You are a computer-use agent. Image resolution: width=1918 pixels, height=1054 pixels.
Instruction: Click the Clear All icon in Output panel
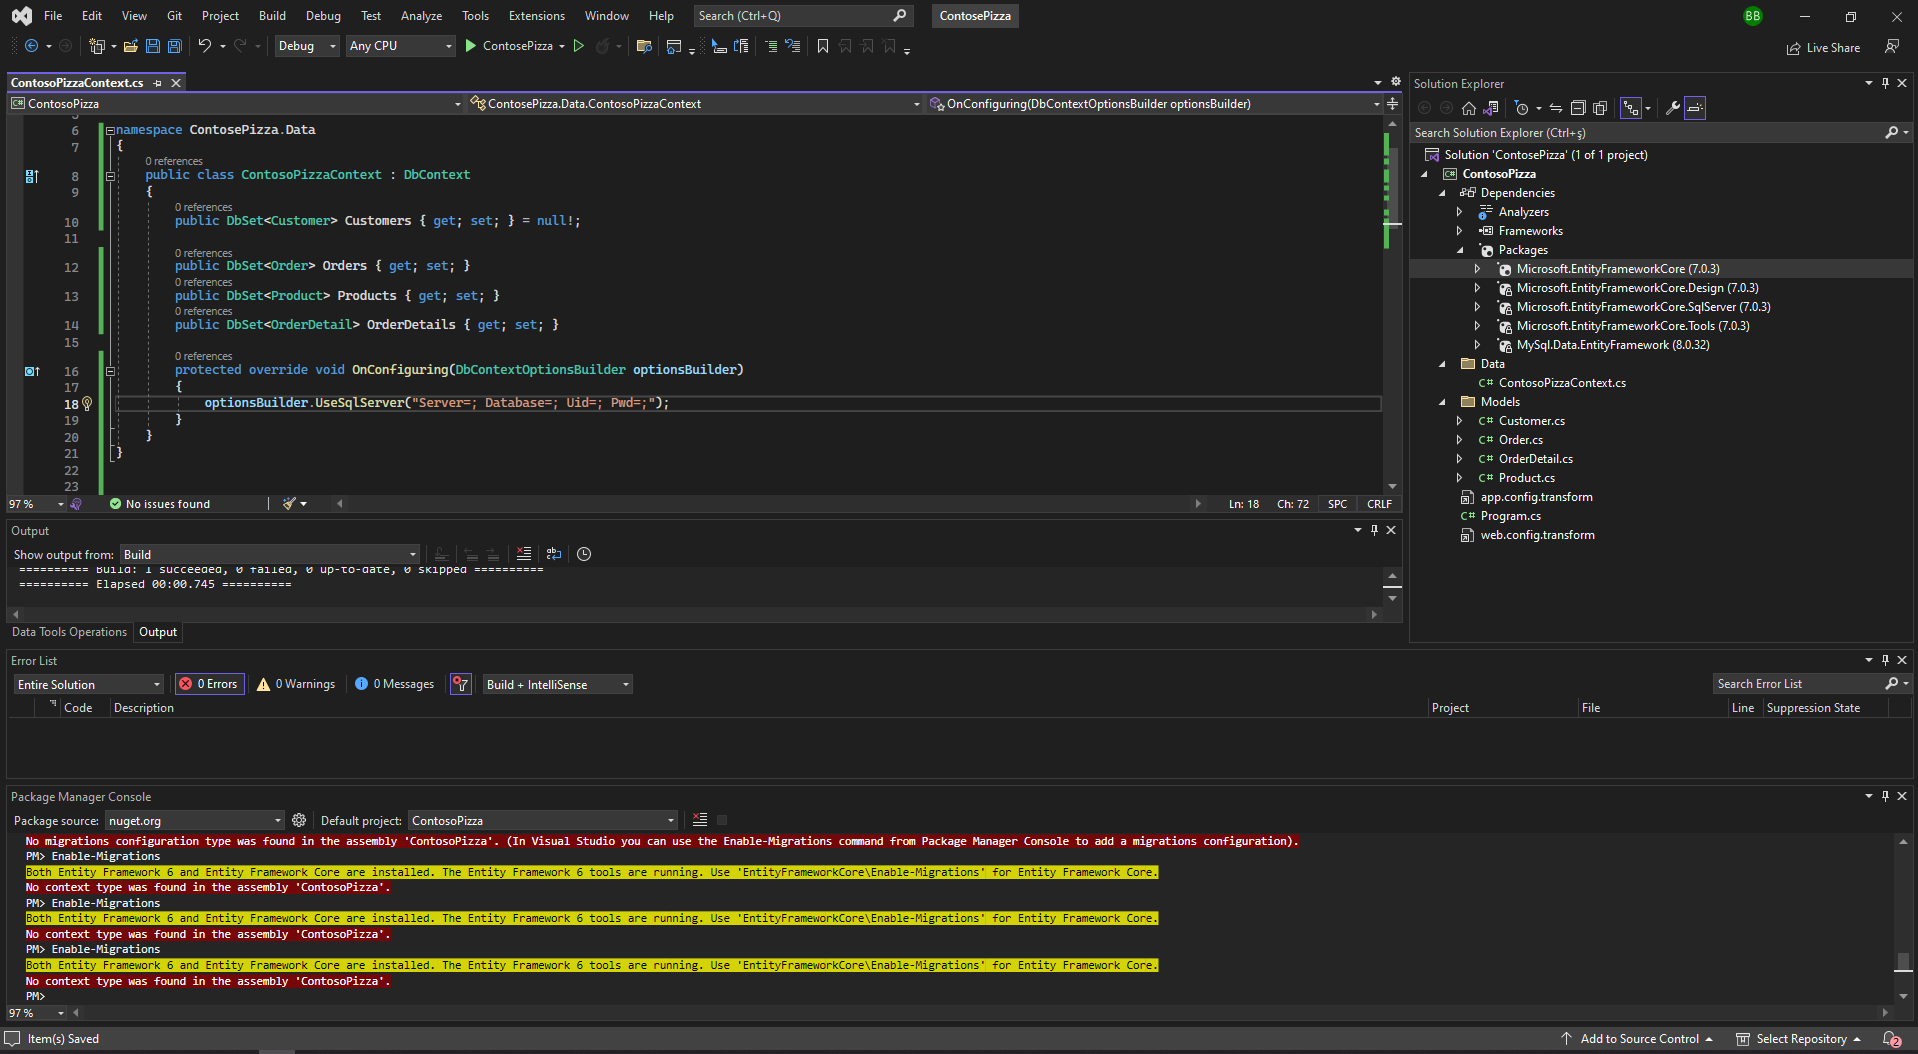click(523, 554)
